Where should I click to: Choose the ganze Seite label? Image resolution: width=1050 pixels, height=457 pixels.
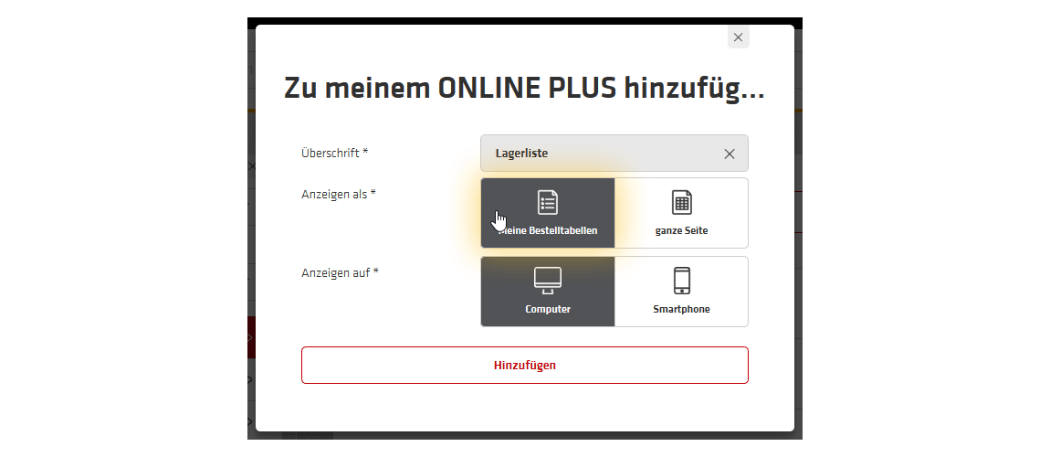click(682, 231)
